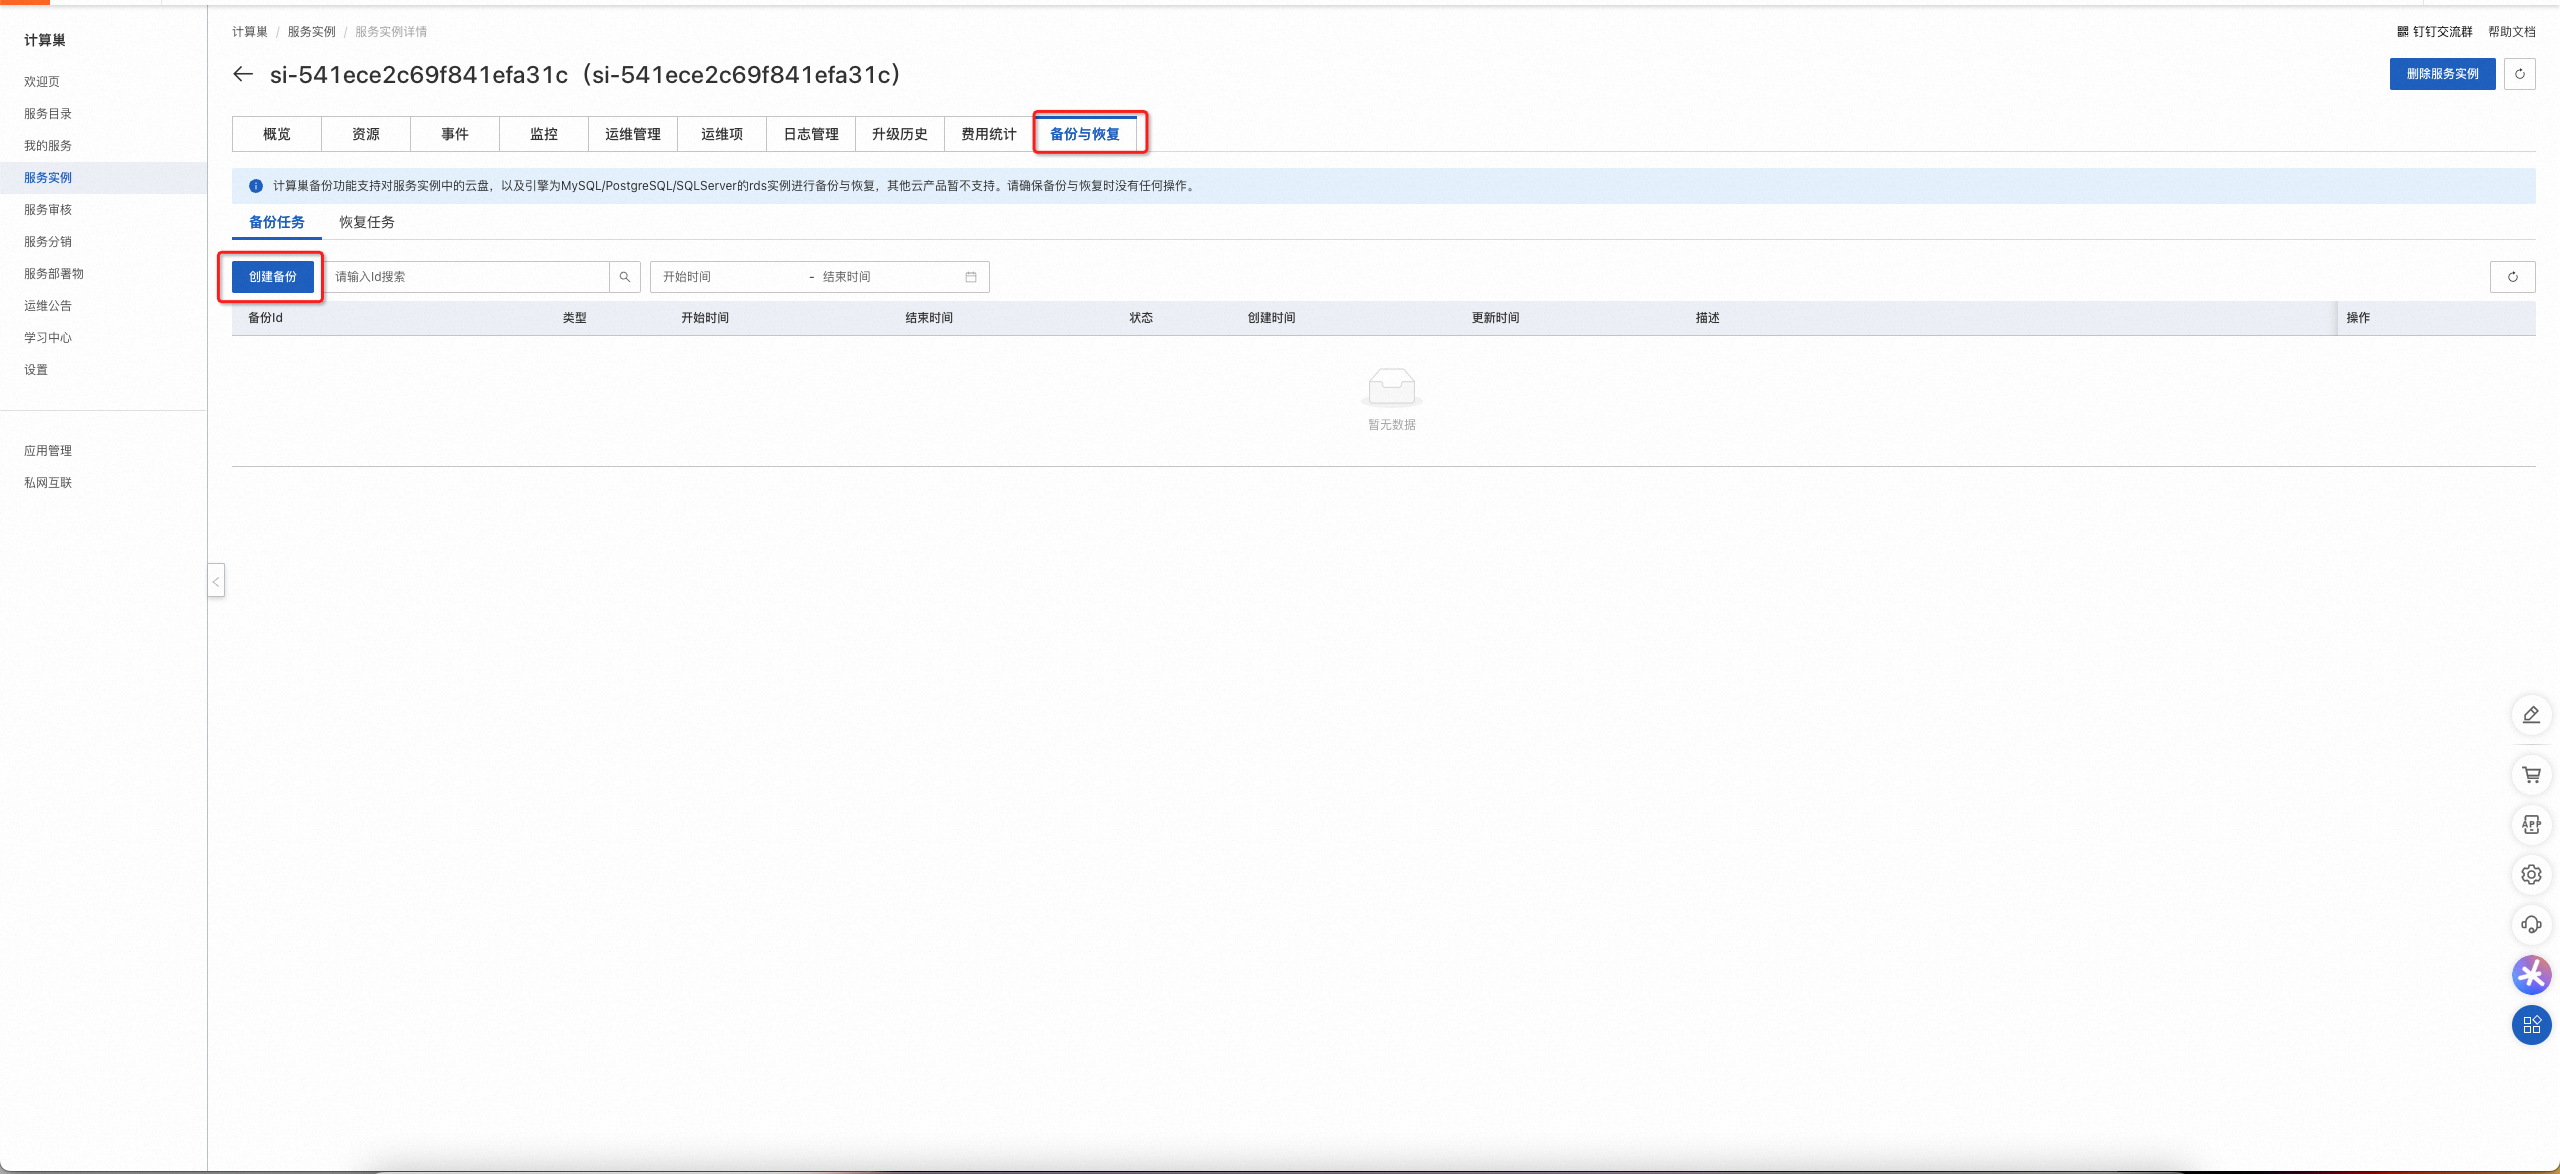2560x1174 pixels.
Task: Click the refresh icon next to 删除服务实例
Action: click(x=2519, y=74)
